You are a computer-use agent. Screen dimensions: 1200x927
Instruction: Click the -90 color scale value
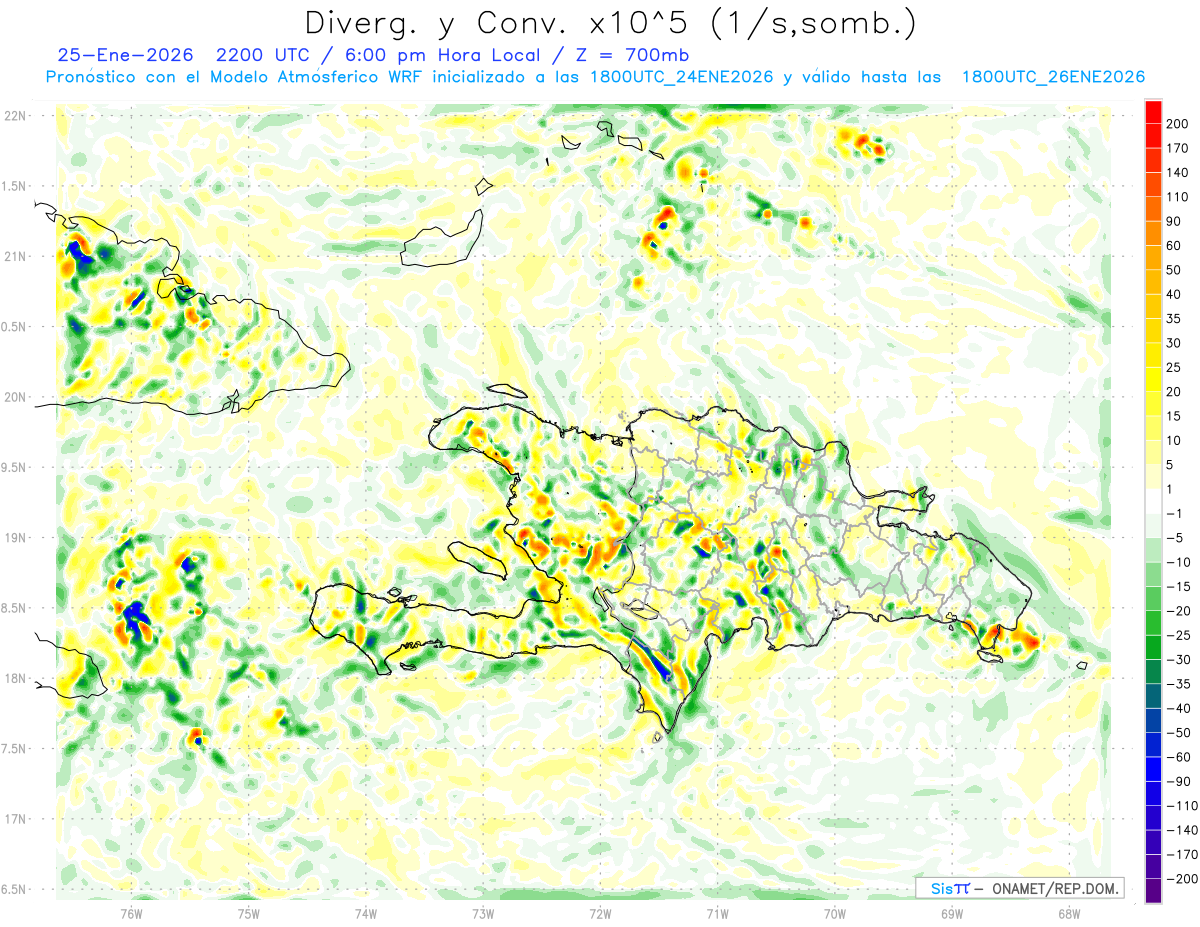pos(1181,782)
